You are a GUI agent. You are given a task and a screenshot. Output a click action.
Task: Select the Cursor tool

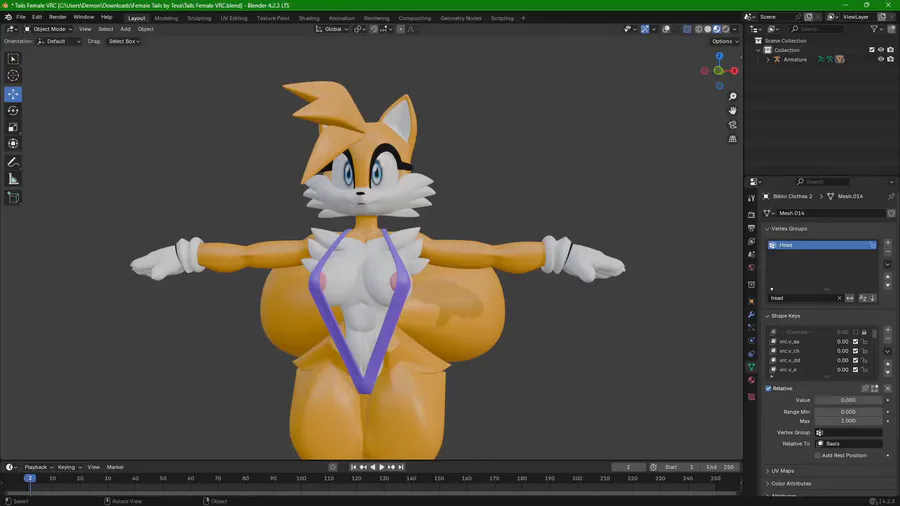click(13, 76)
